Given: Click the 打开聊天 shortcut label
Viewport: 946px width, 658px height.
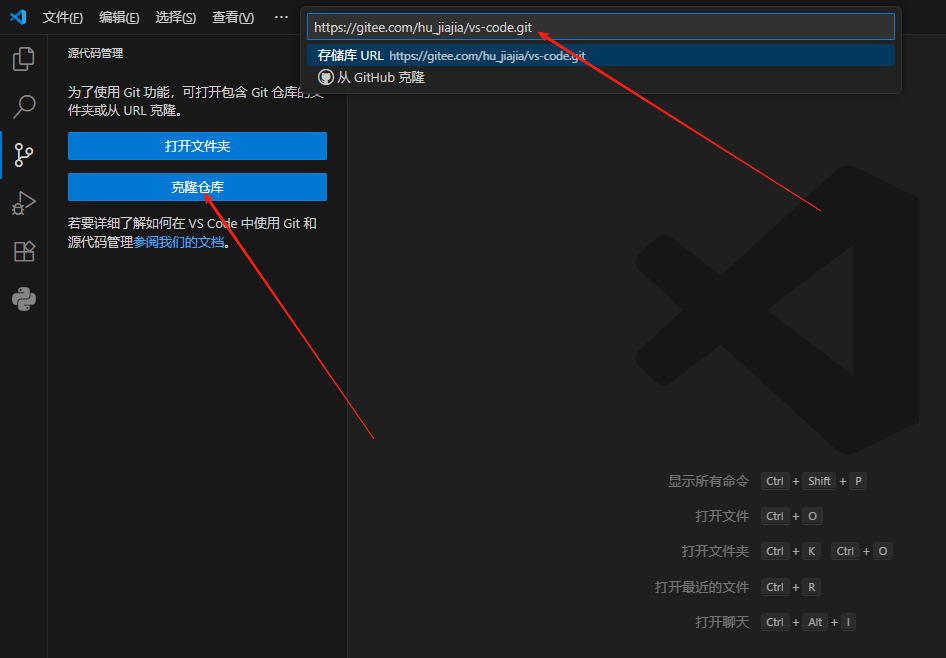Looking at the screenshot, I should (x=722, y=622).
